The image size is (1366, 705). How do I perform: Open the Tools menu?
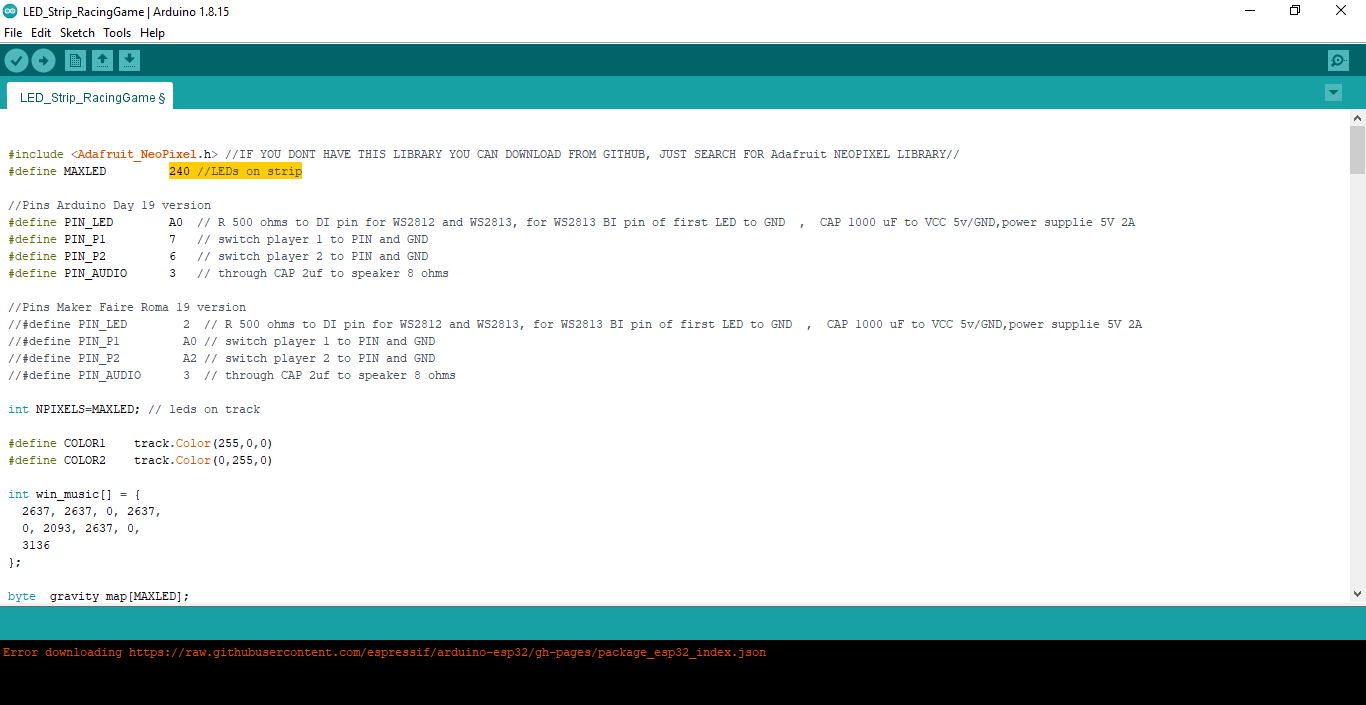[x=117, y=32]
